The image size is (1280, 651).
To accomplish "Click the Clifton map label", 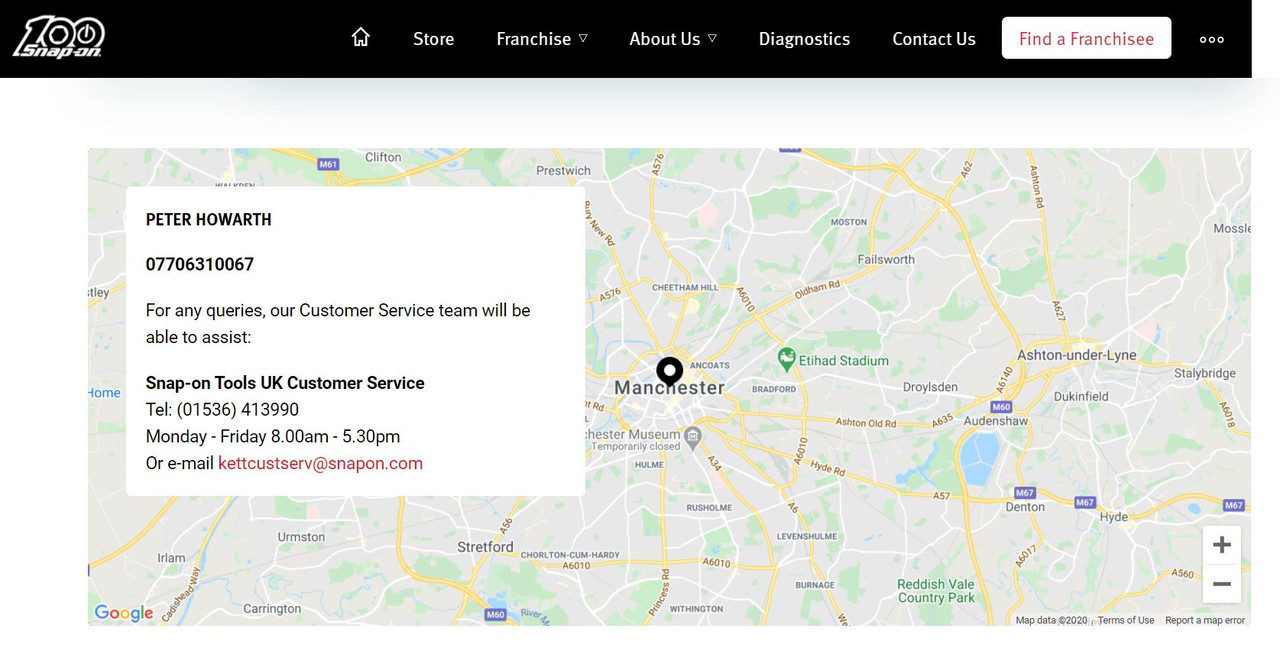I will point(383,157).
